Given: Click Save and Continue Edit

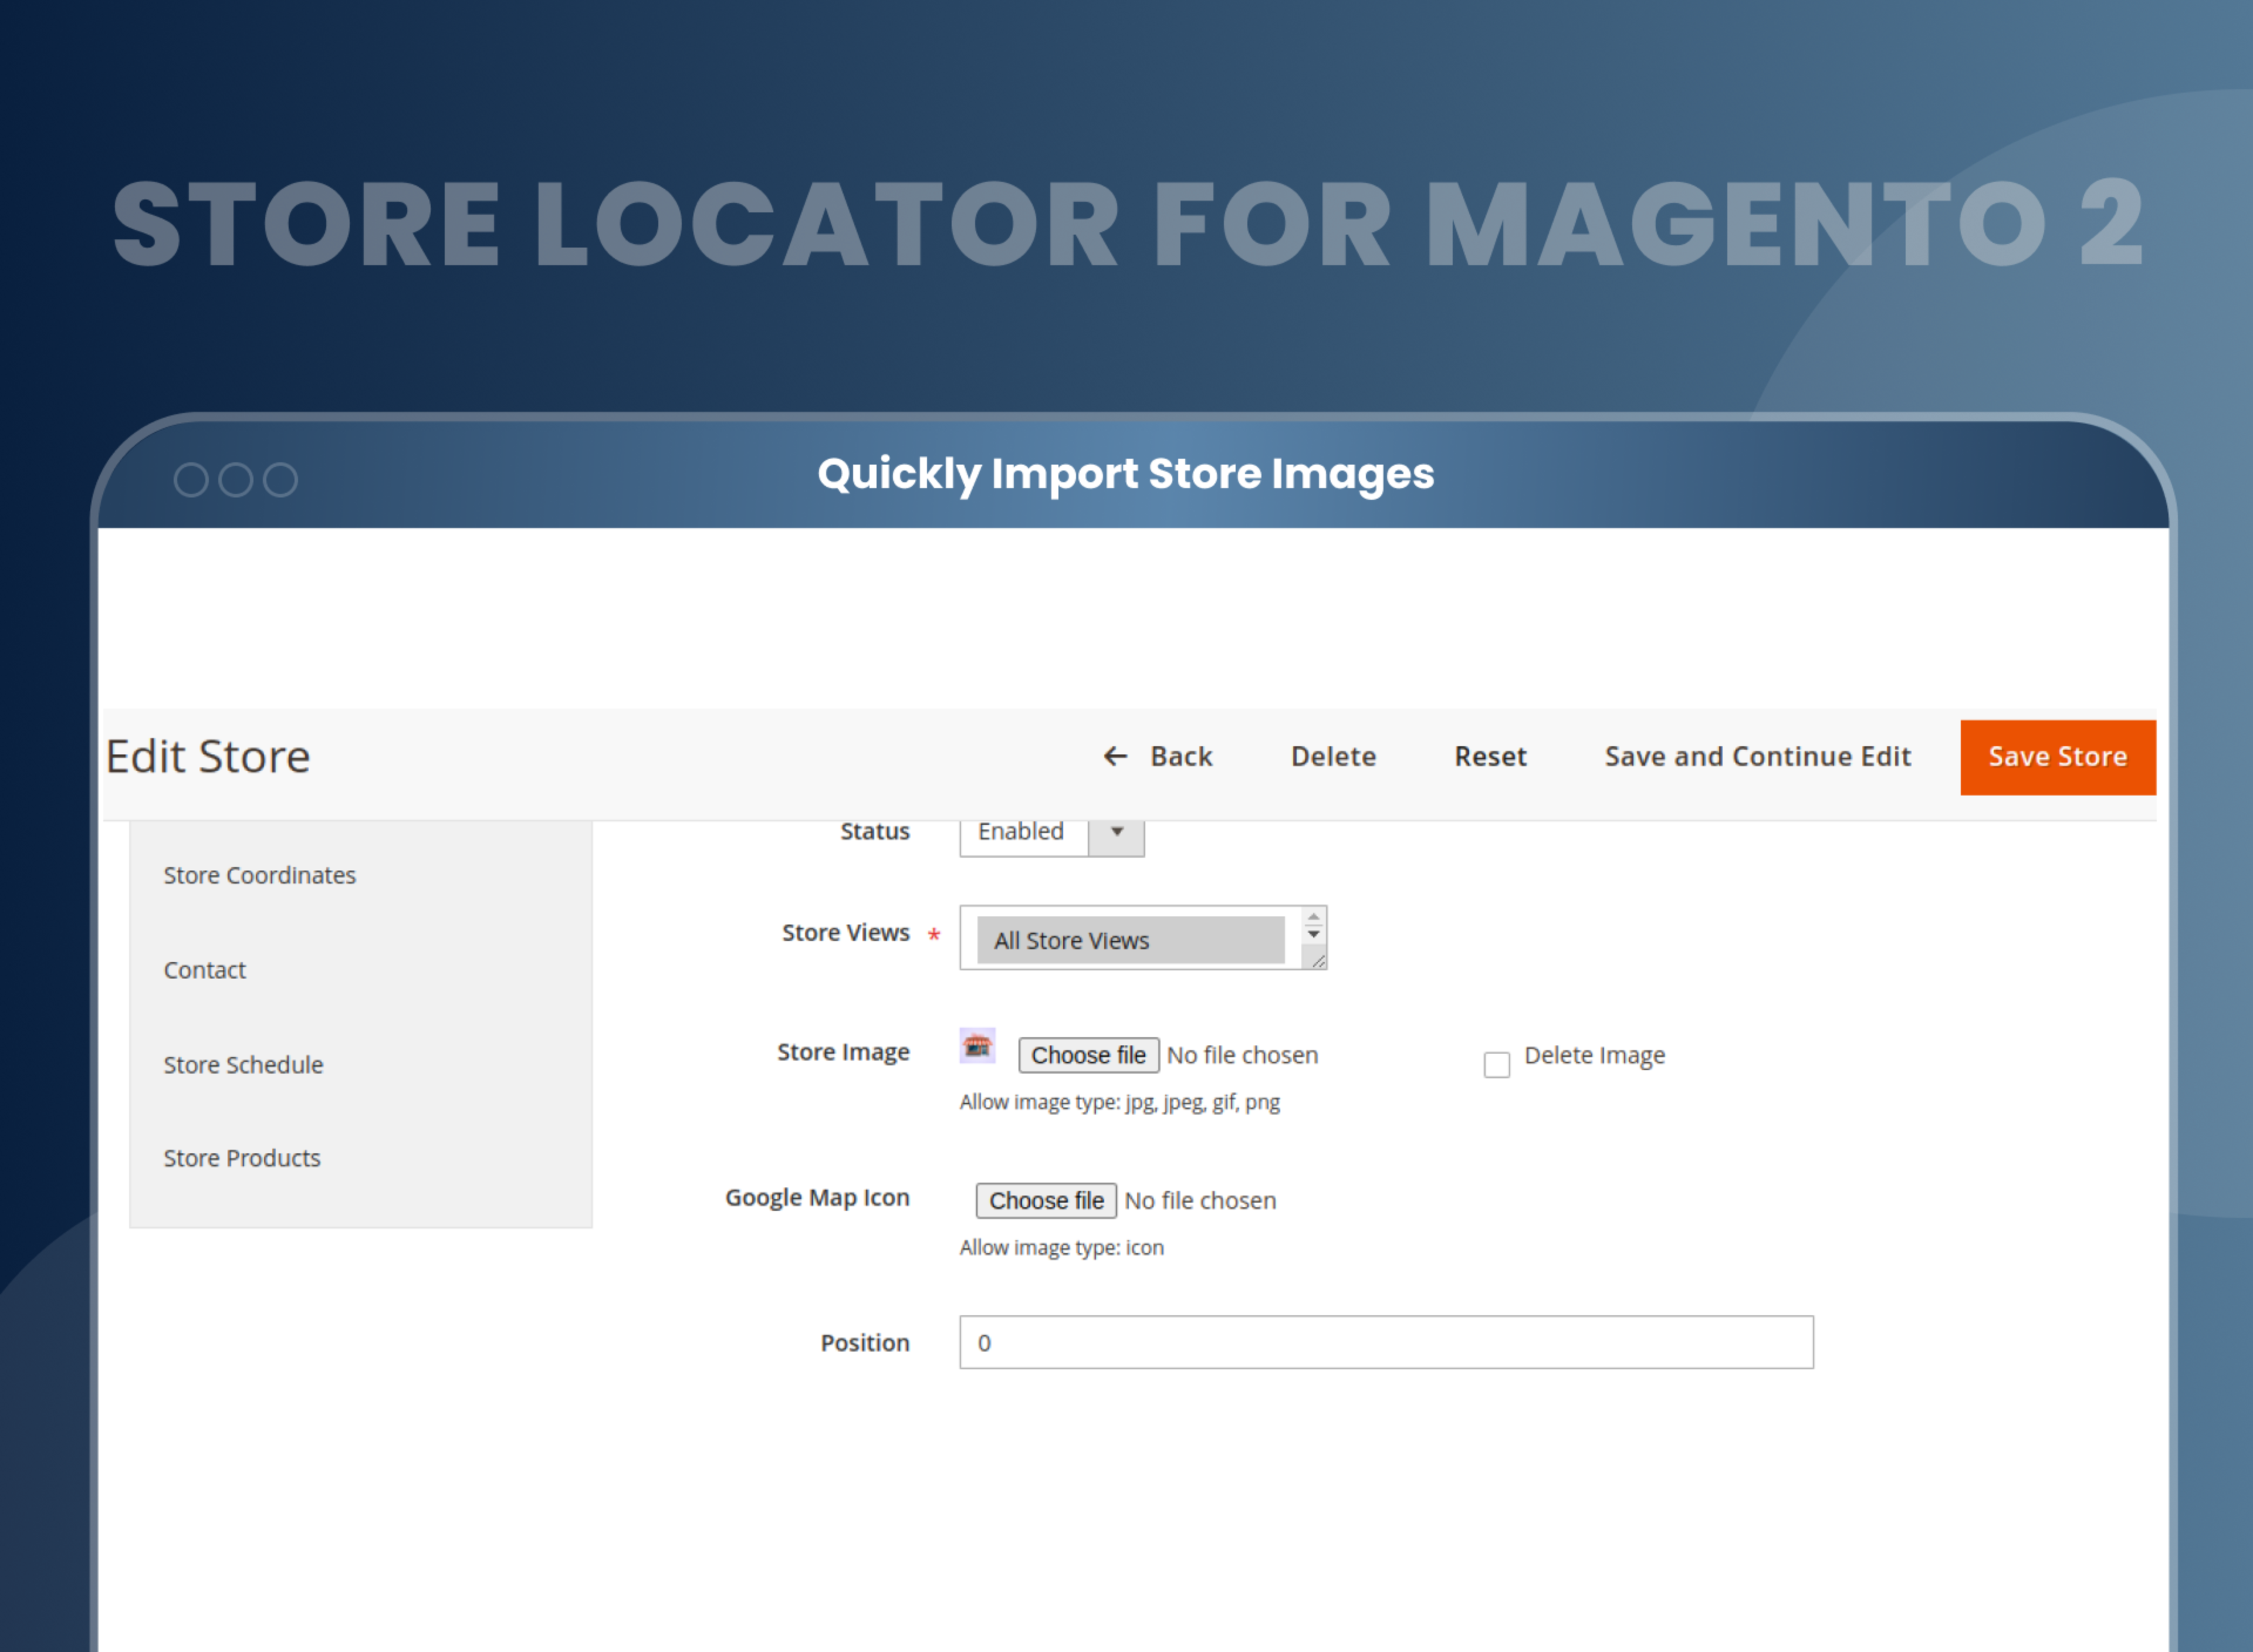Looking at the screenshot, I should coord(1757,757).
